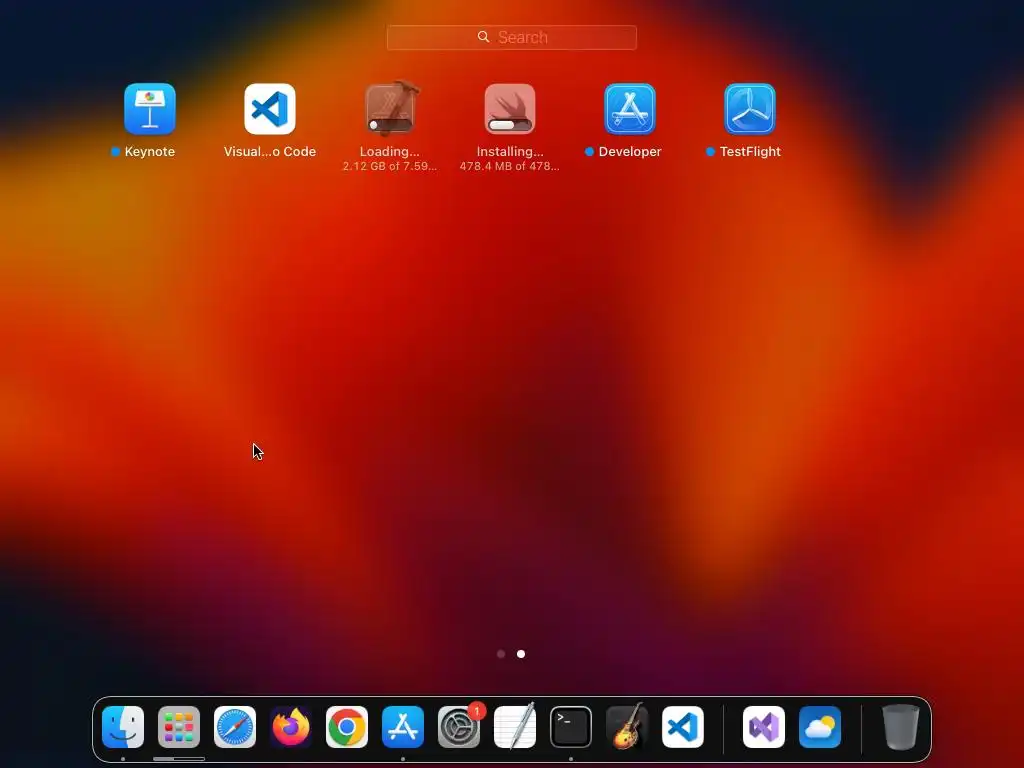Switch to the first Launchpad page dot
Viewport: 1024px width, 768px height.
pos(501,654)
